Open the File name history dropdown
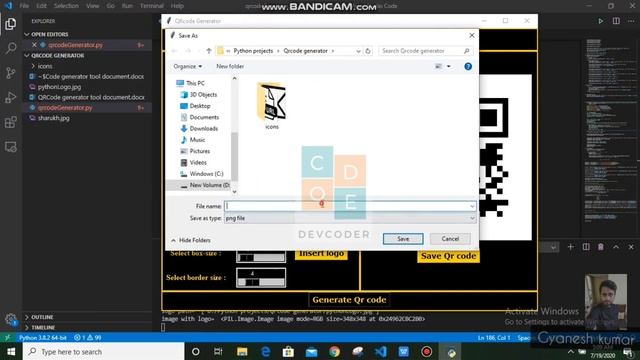The height and width of the screenshot is (360, 640). tap(472, 206)
